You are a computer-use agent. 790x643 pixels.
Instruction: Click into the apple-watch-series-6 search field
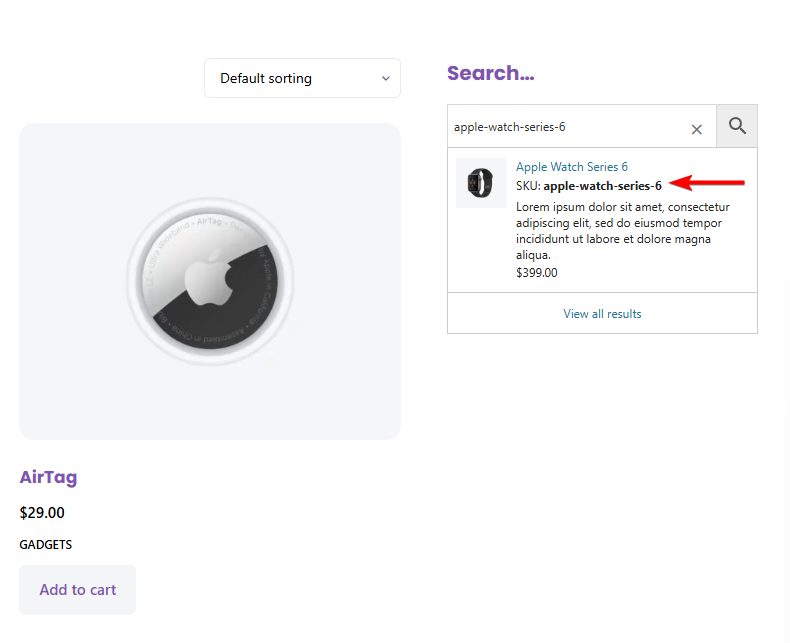(x=565, y=127)
